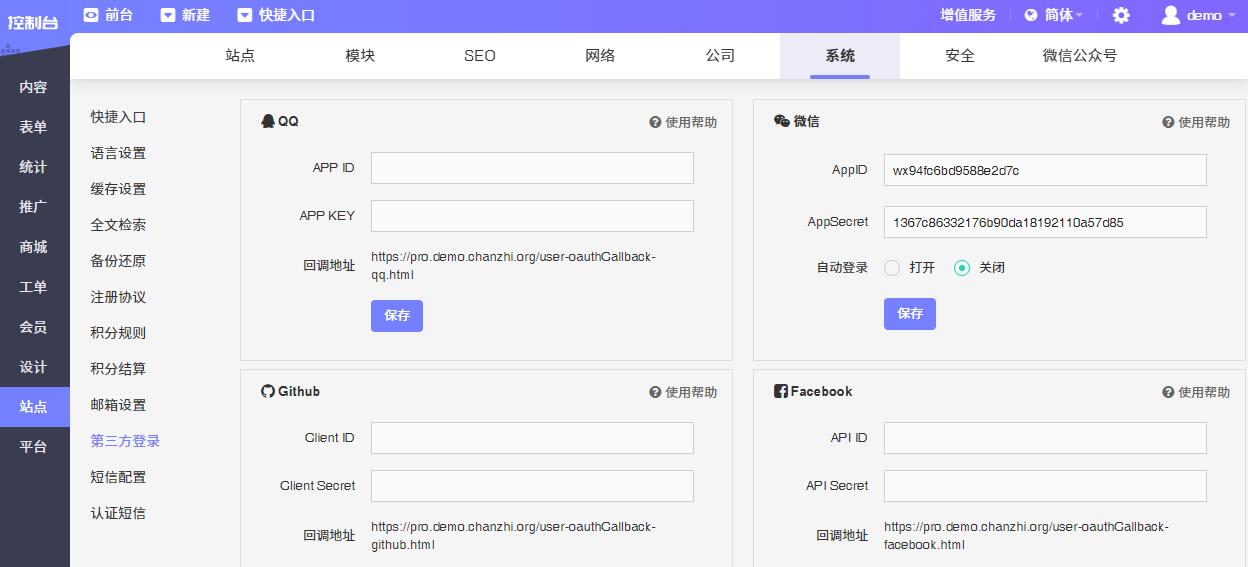Click the help question icon in the QQ panel
This screenshot has height=567, width=1248.
[655, 122]
